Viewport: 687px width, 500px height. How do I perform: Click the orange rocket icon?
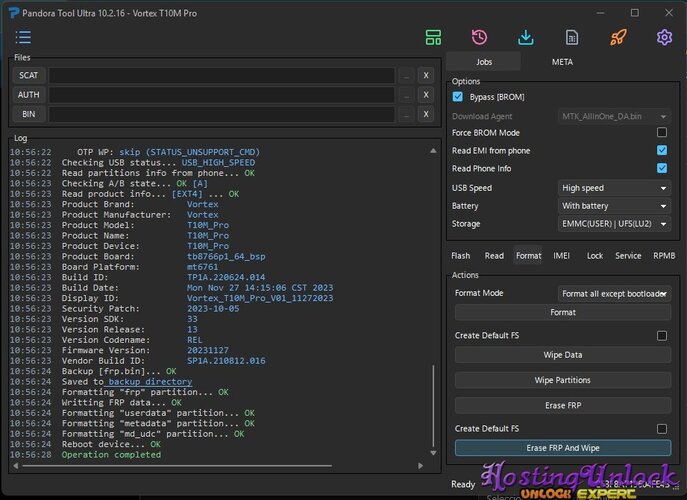(618, 37)
